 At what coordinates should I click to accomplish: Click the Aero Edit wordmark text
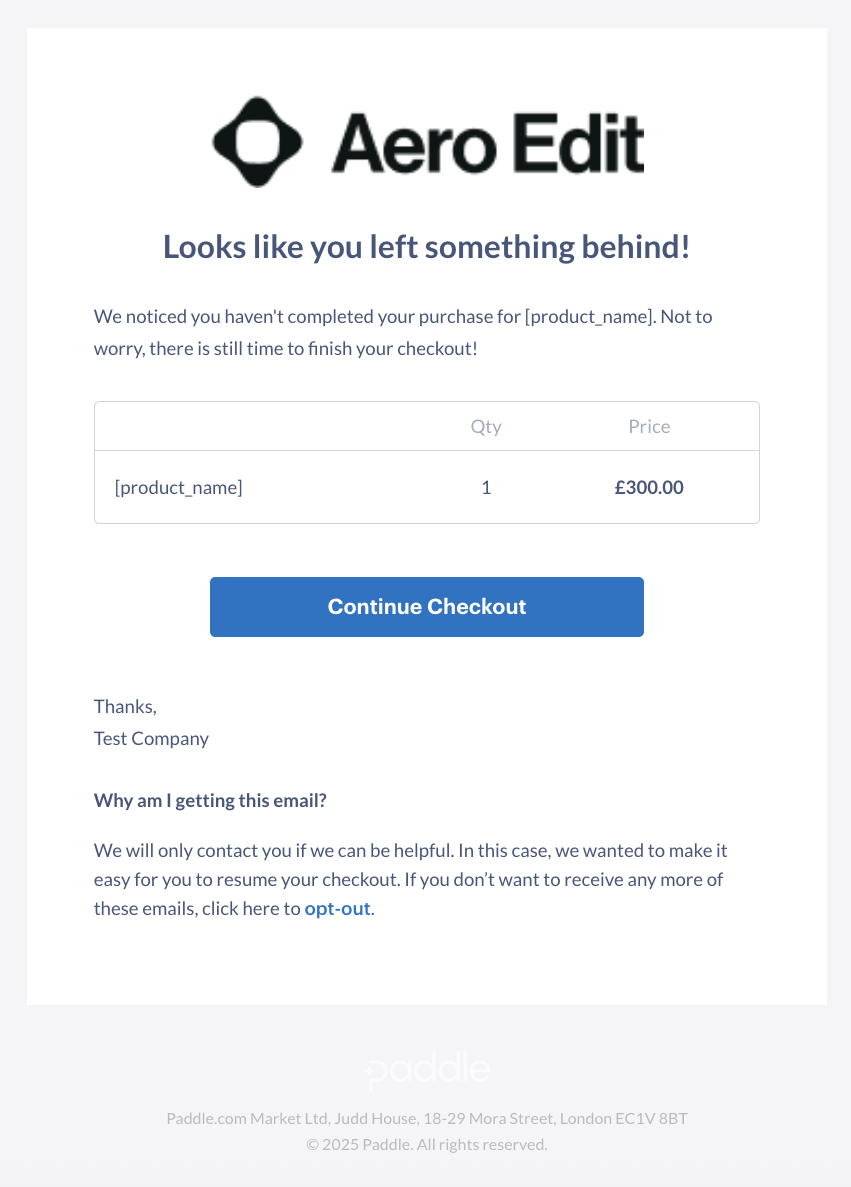(488, 143)
